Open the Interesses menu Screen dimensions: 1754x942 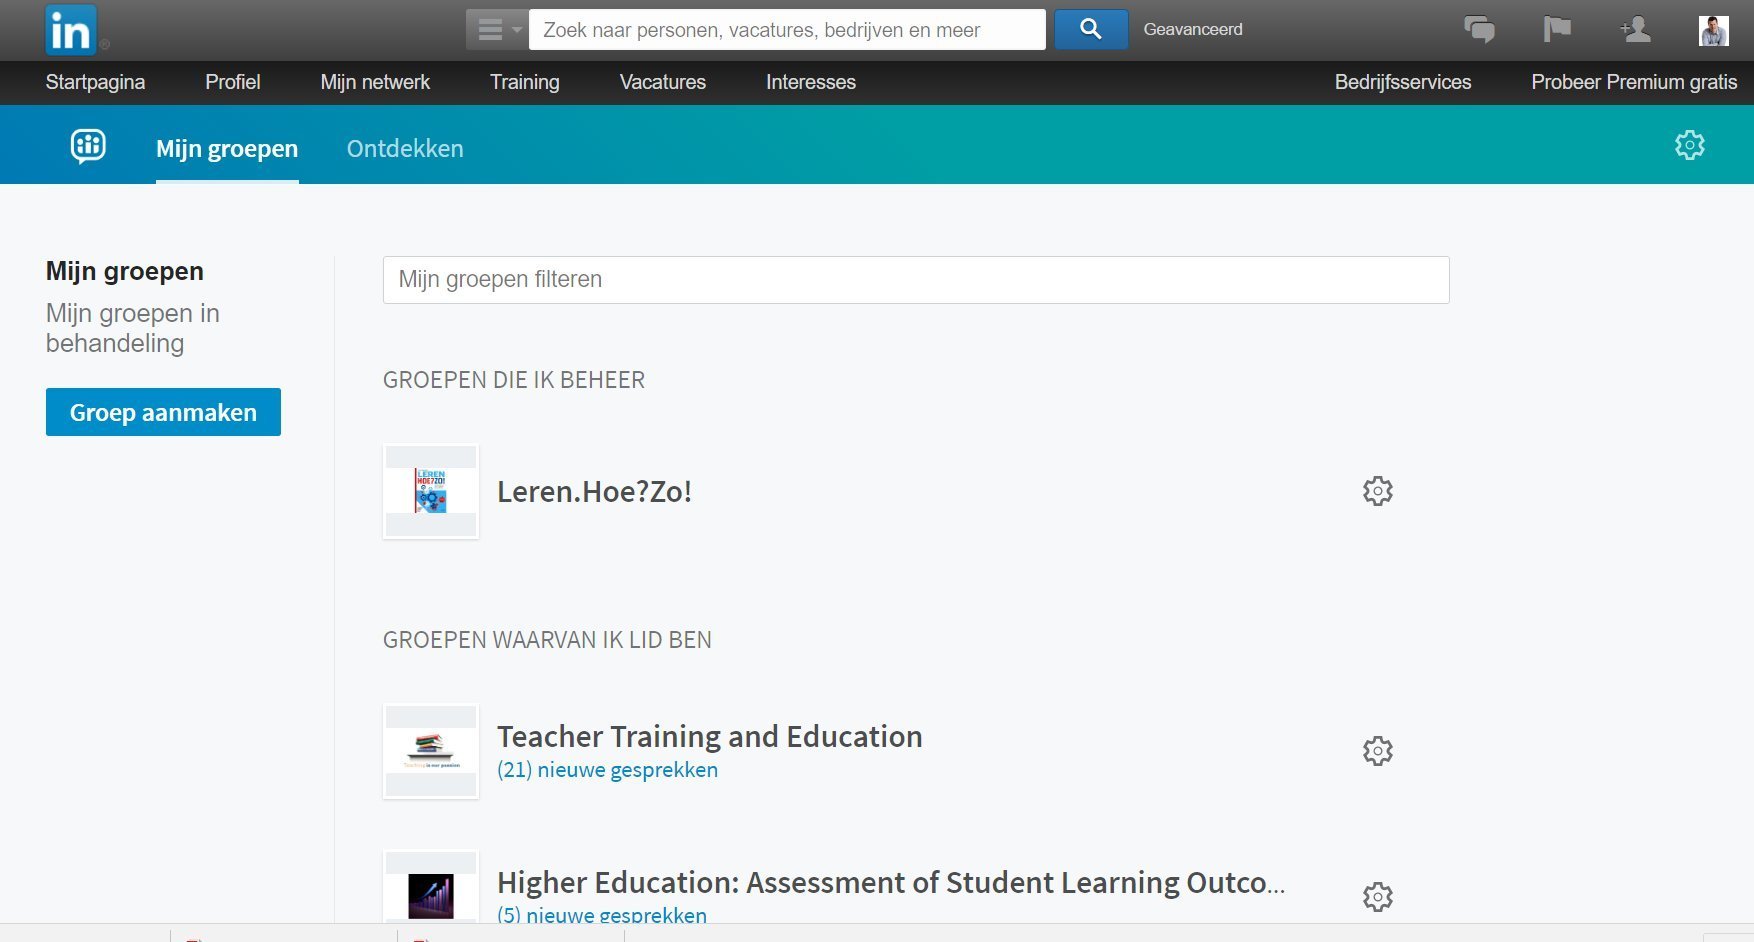tap(811, 82)
